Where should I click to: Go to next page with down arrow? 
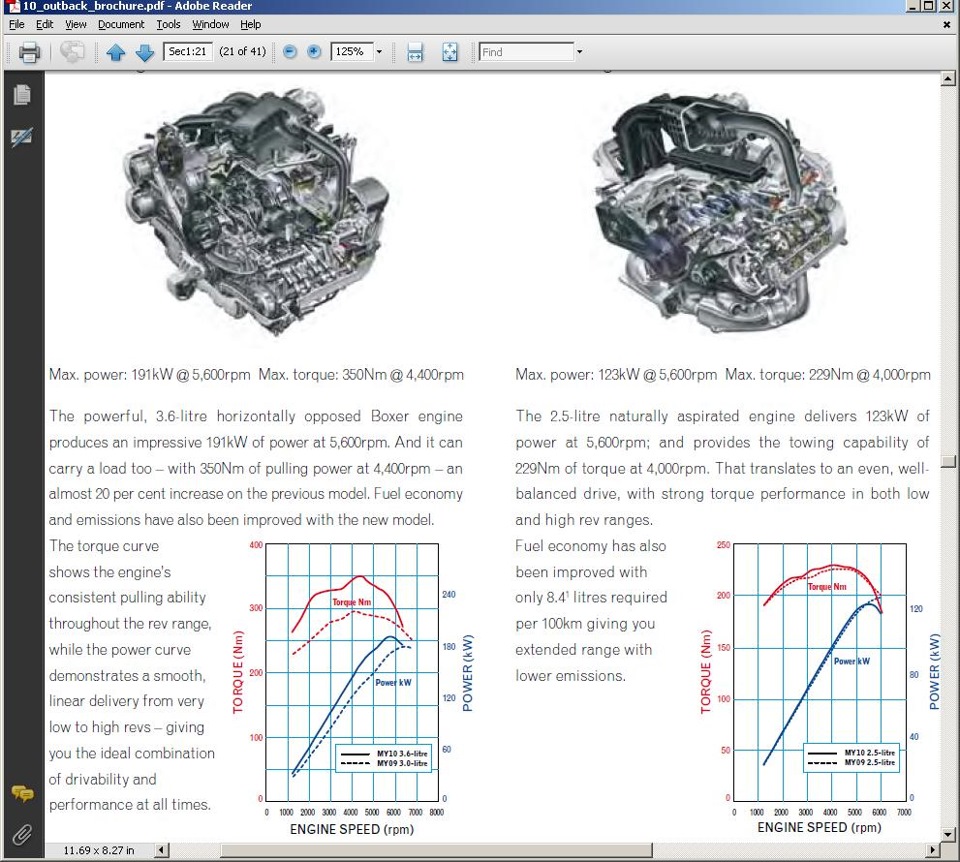144,52
